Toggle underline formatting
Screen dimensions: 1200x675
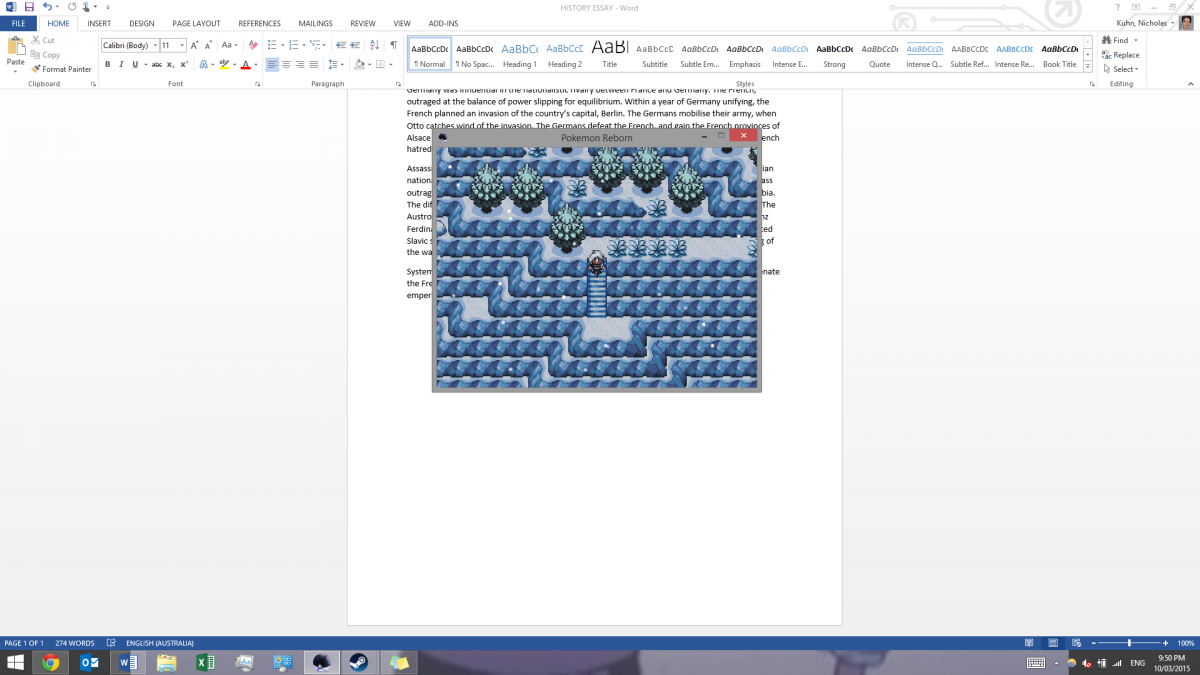point(135,64)
